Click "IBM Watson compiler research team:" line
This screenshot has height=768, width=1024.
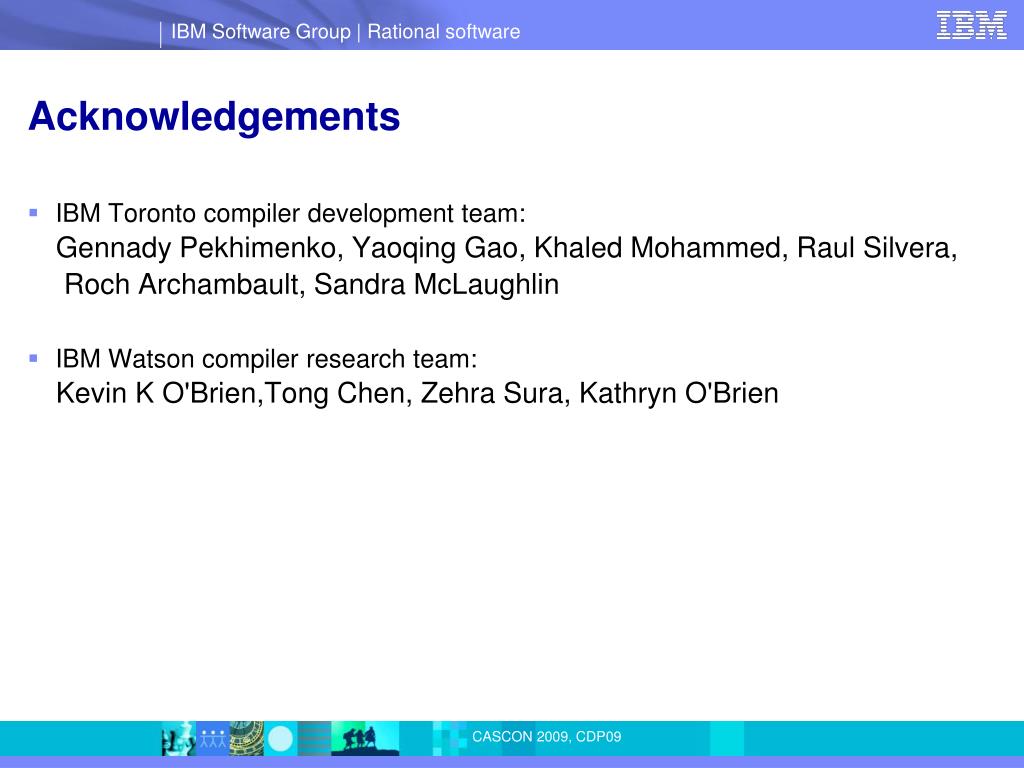(266, 359)
